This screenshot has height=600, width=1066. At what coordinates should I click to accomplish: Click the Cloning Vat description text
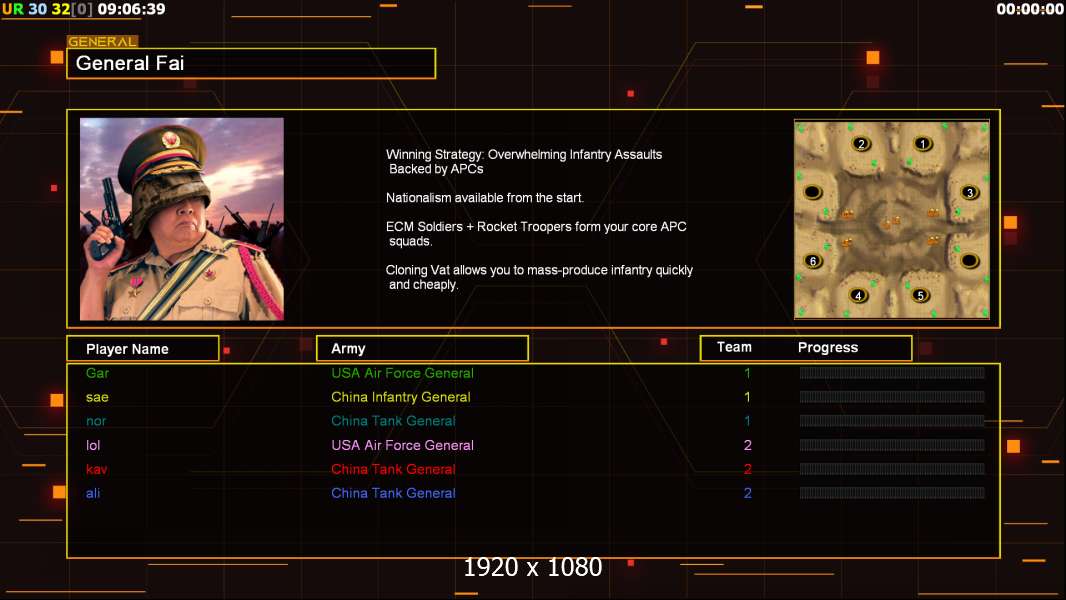point(539,277)
